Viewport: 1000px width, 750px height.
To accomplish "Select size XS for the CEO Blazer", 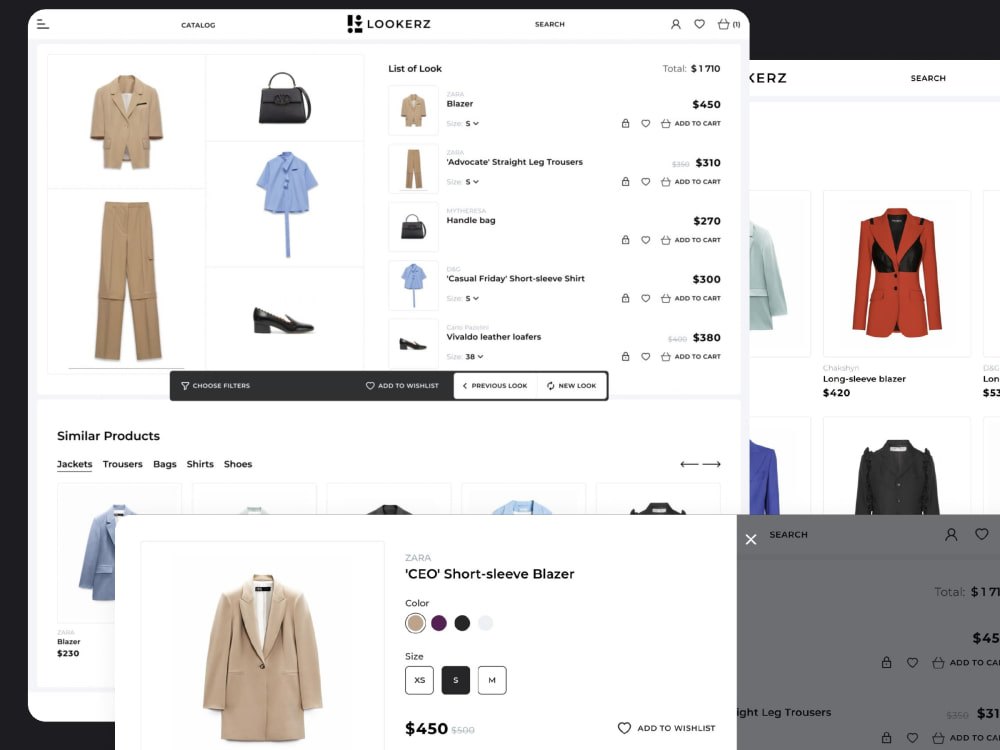I will pos(420,680).
